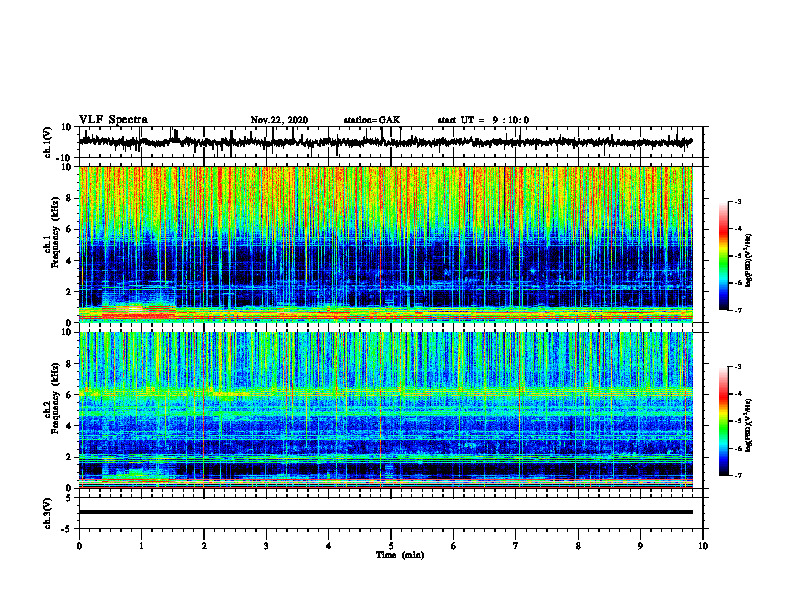Click time axis tick label "10"
792x612 pixels.
coord(703,546)
